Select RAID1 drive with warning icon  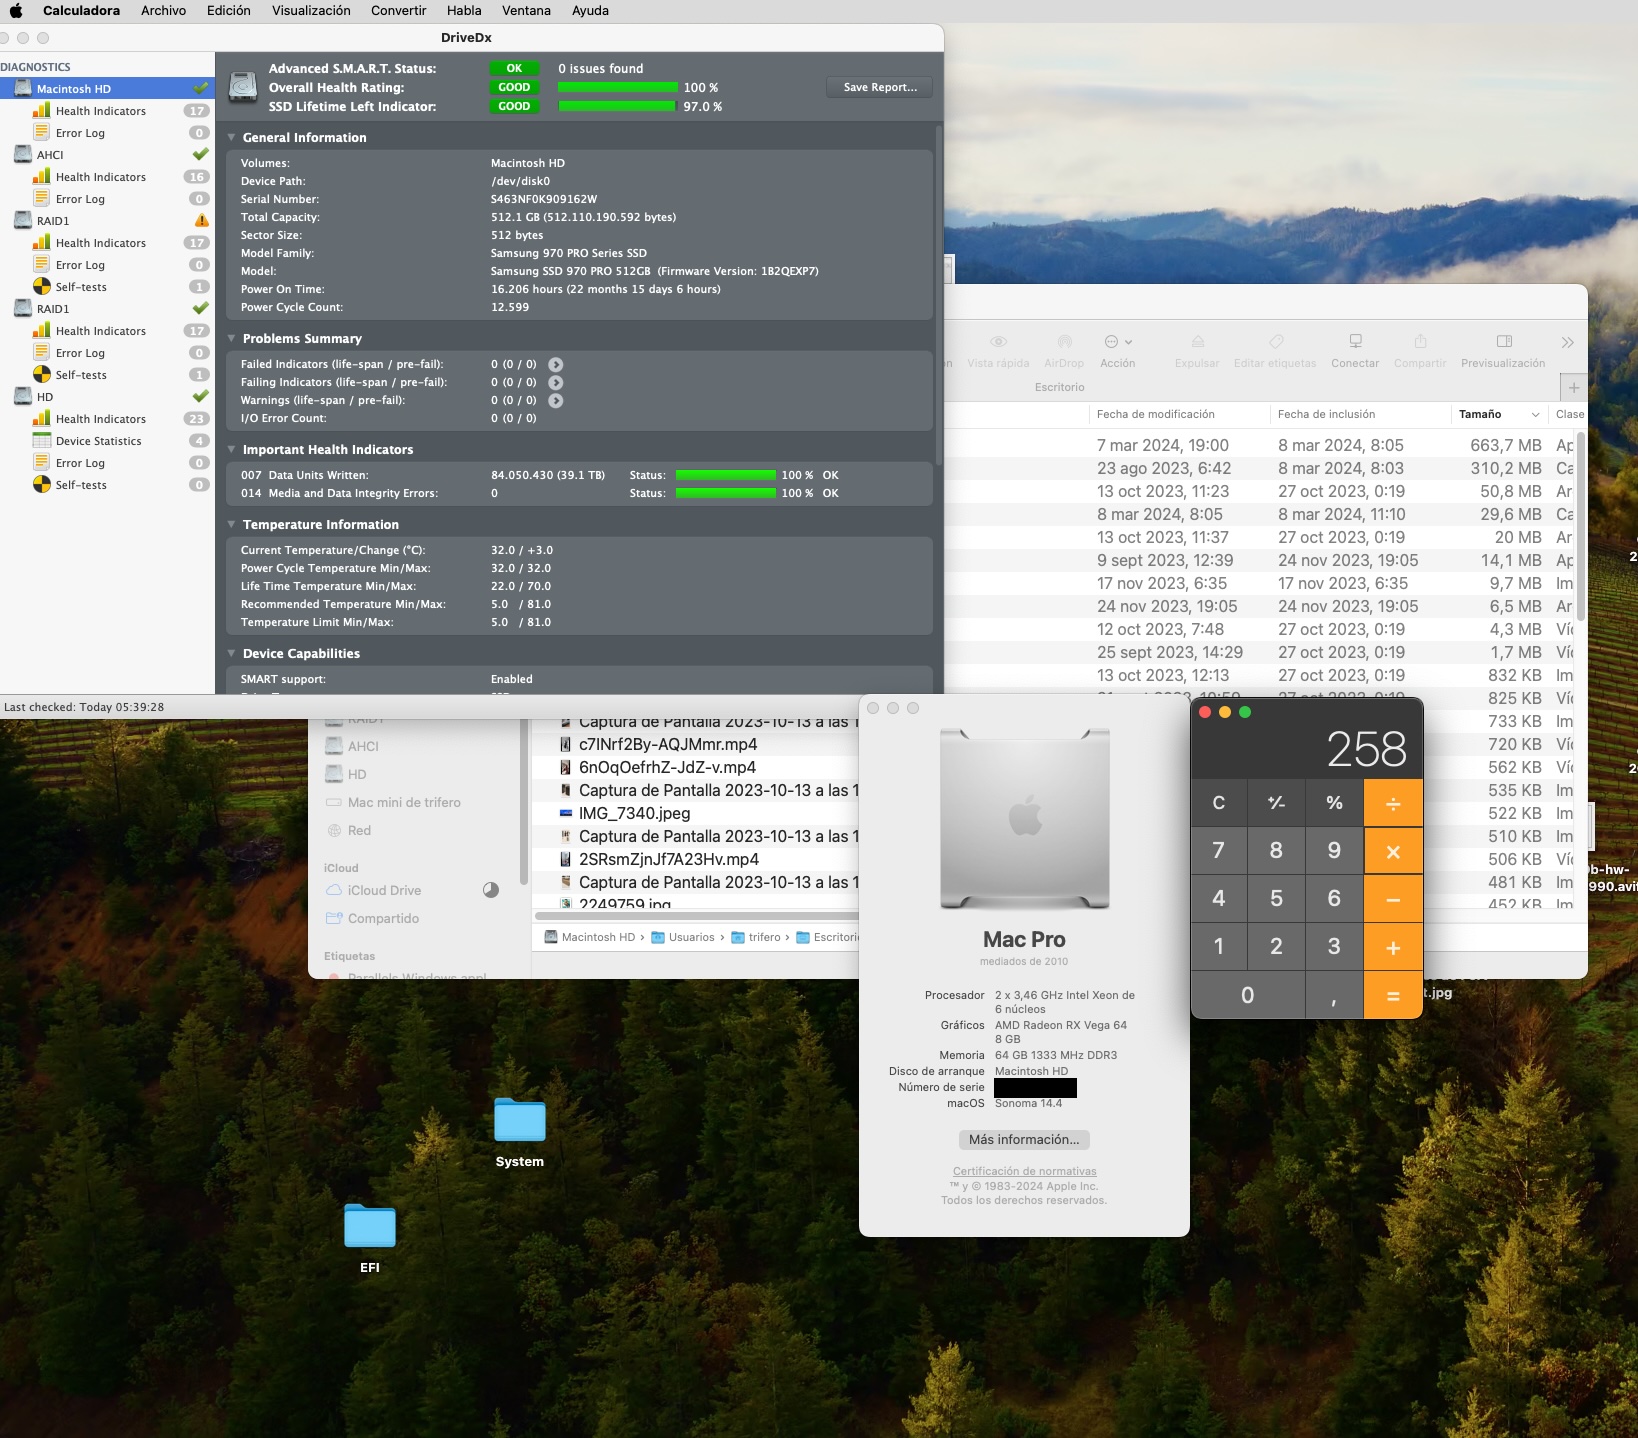pyautogui.click(x=107, y=221)
